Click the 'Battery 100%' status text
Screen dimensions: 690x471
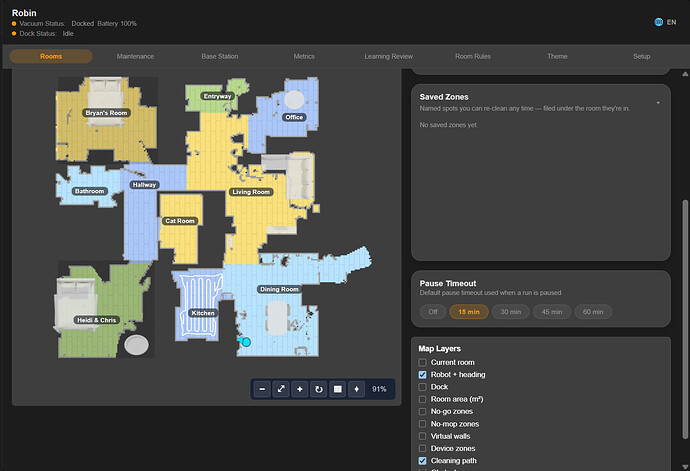[117, 23]
